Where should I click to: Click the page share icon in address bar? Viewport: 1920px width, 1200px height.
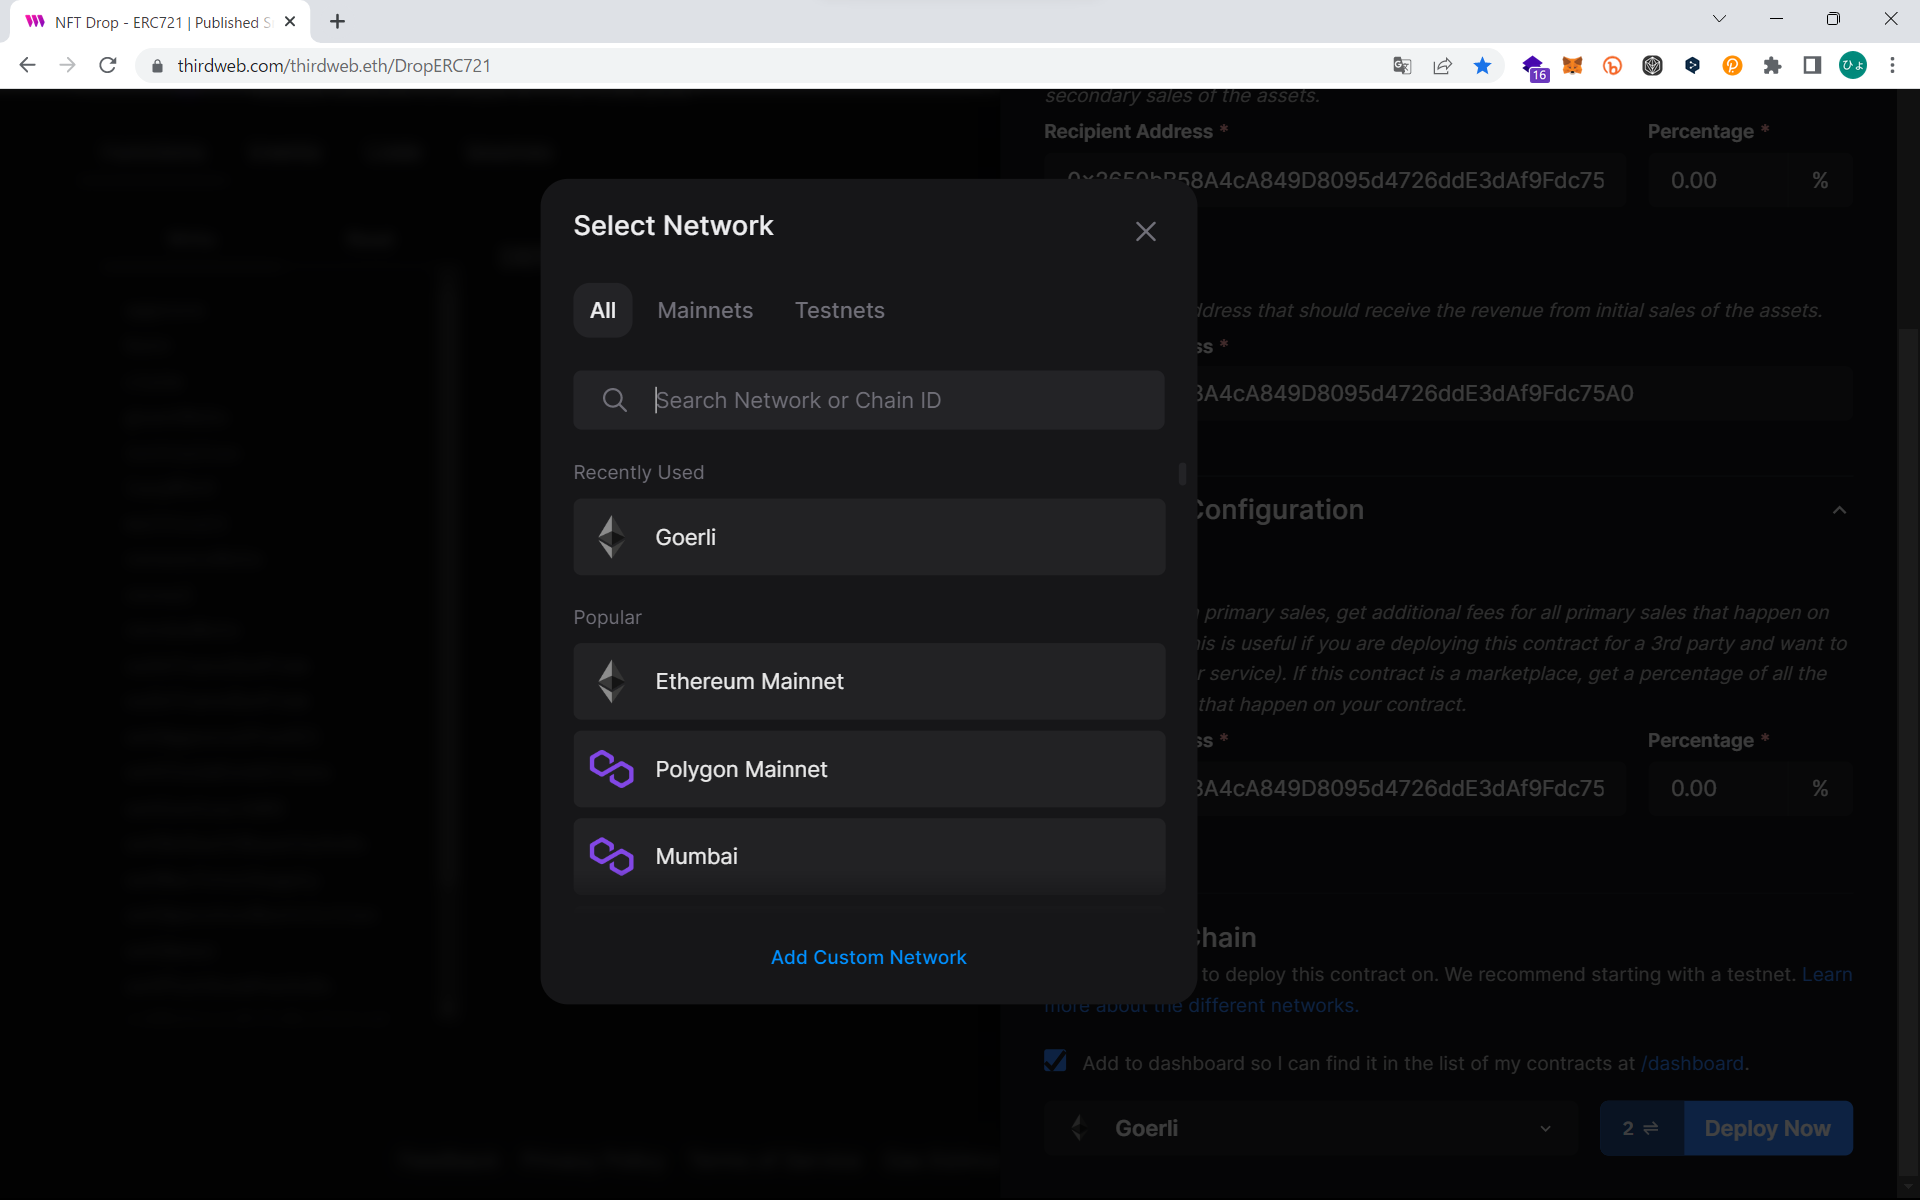(x=1442, y=66)
